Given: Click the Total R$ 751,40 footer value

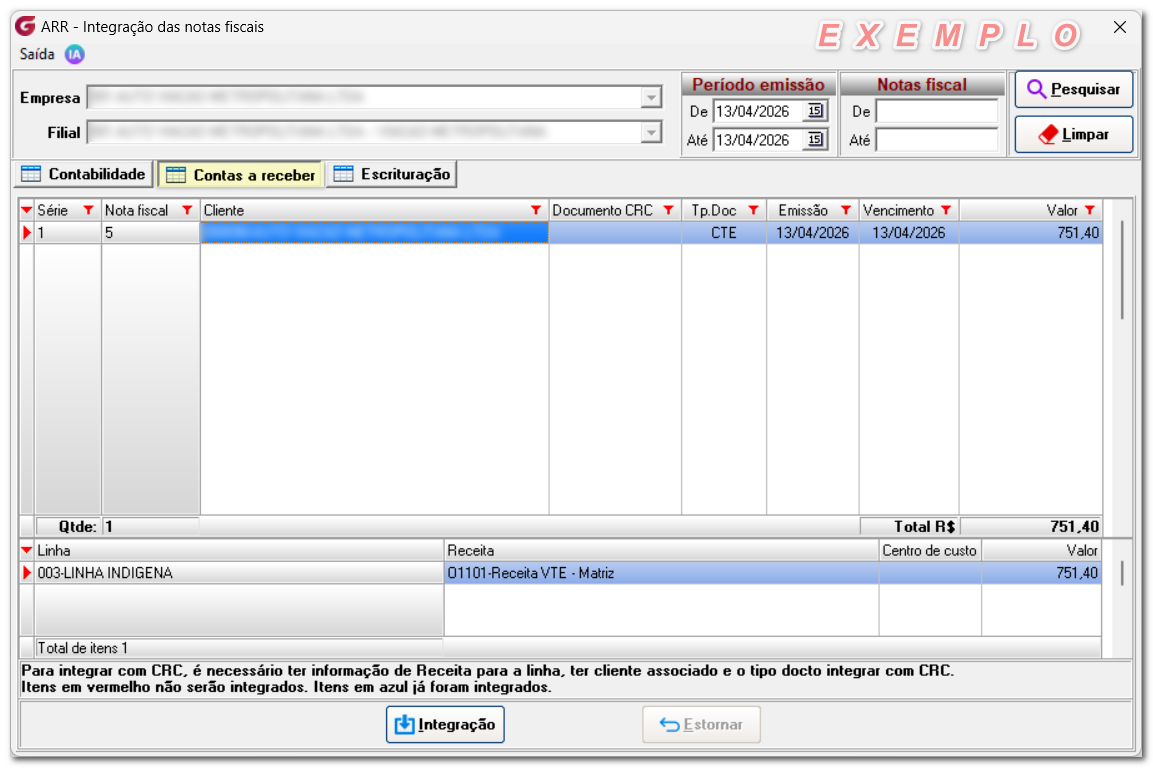Looking at the screenshot, I should (1031, 527).
